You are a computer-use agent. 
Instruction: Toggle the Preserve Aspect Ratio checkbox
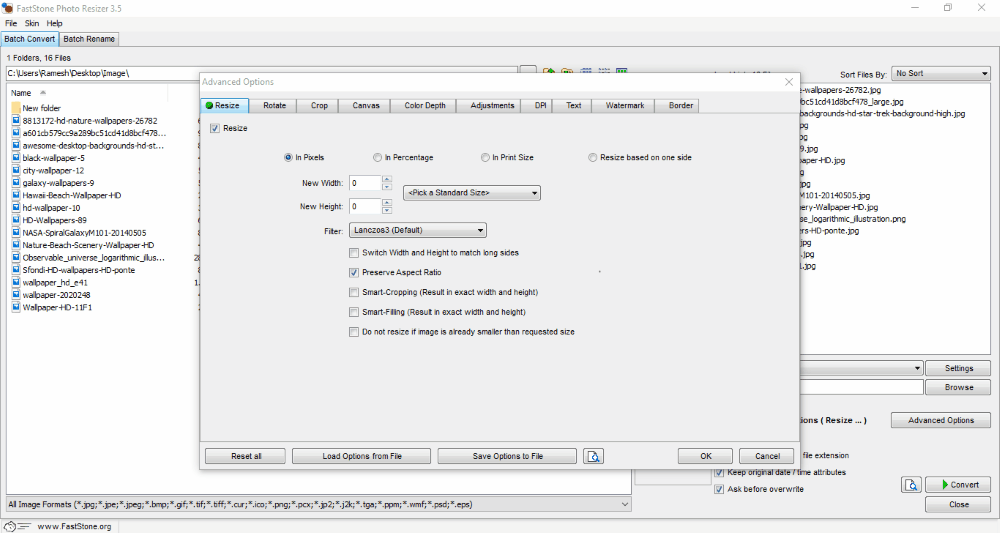(x=354, y=272)
